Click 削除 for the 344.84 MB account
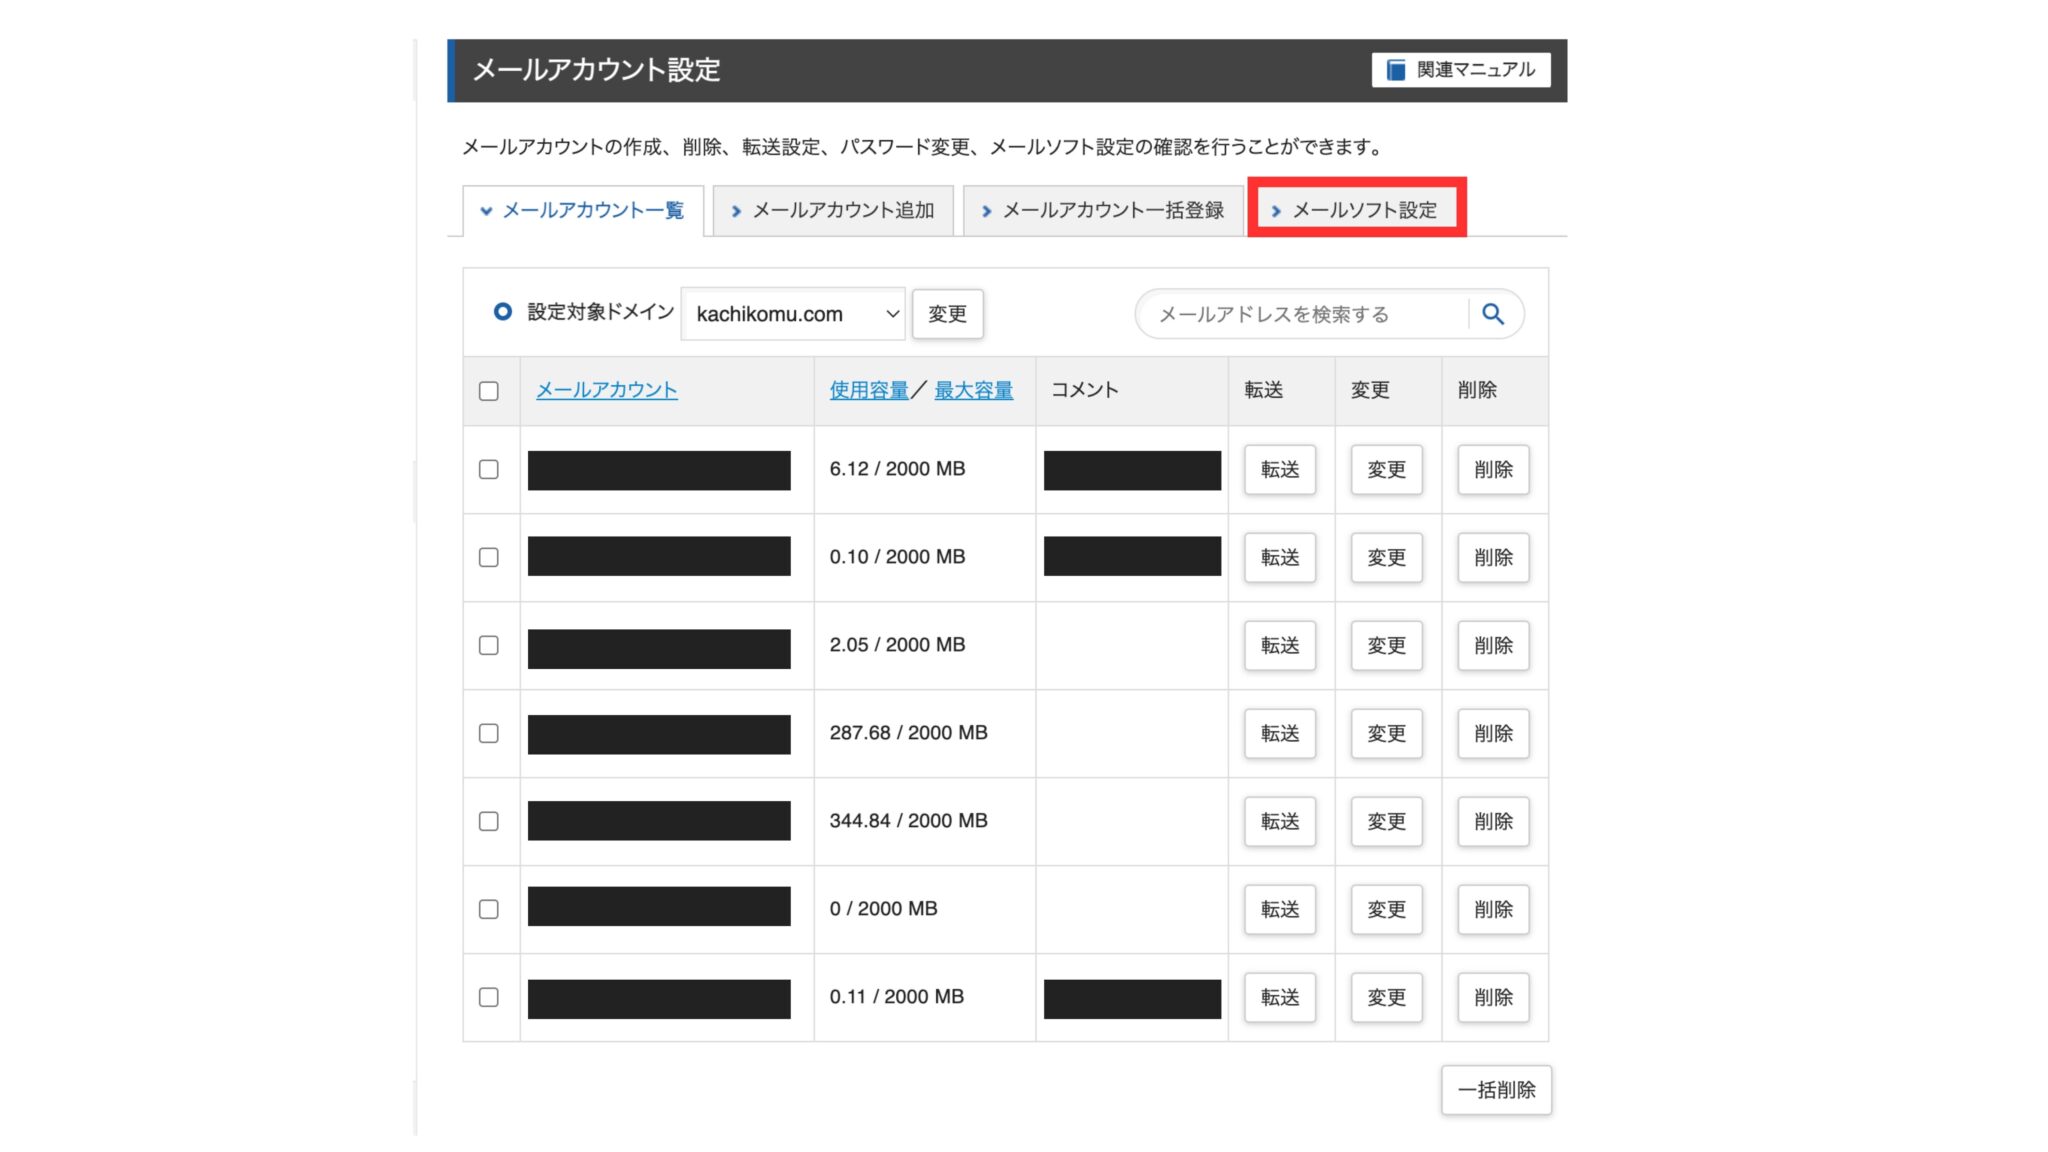The image size is (2048, 1152). click(1492, 821)
